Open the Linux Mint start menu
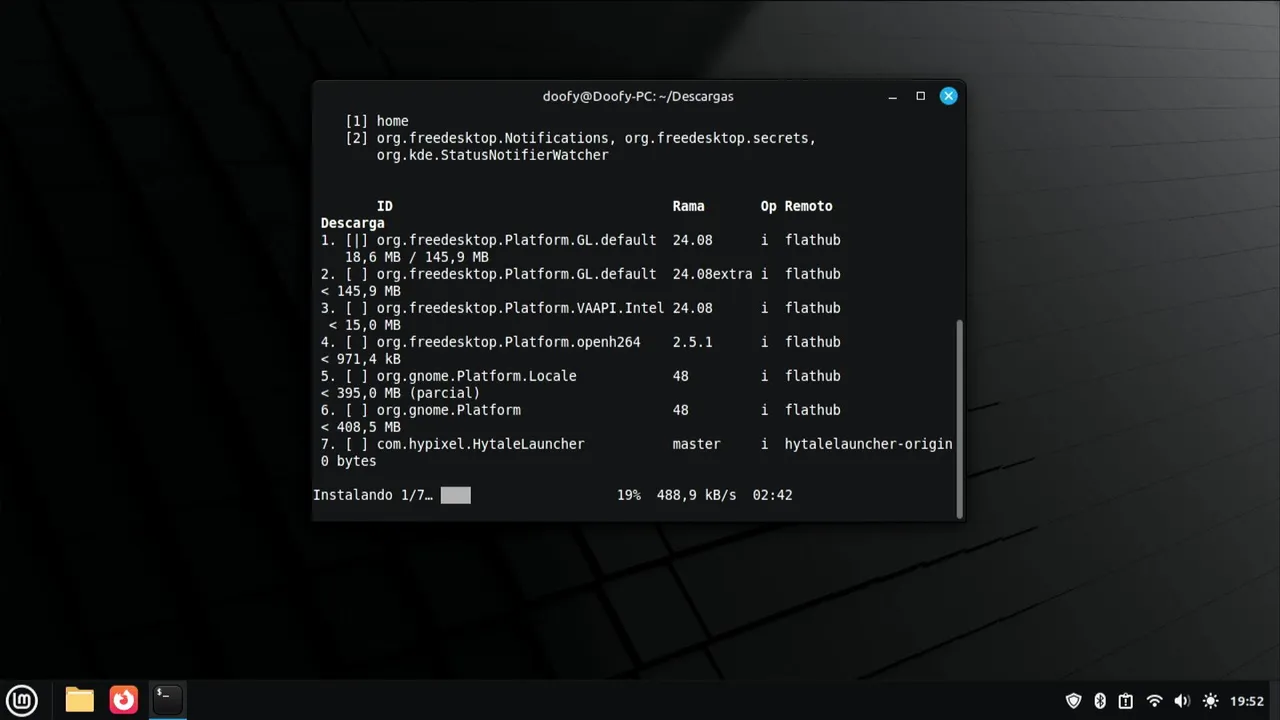Image resolution: width=1280 pixels, height=720 pixels. coord(22,700)
